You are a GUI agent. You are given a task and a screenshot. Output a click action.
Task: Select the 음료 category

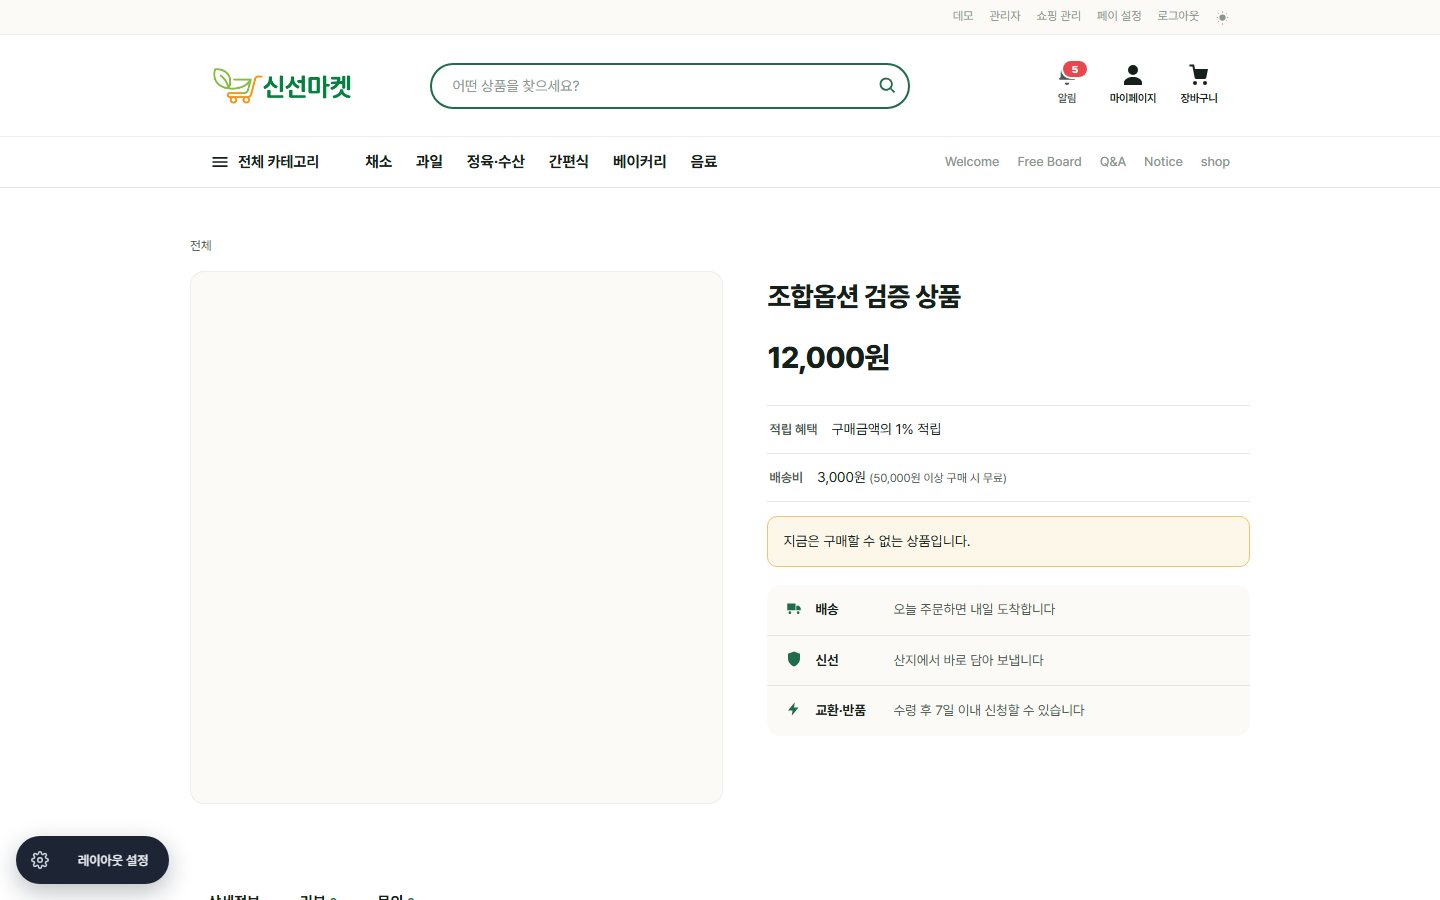point(703,162)
